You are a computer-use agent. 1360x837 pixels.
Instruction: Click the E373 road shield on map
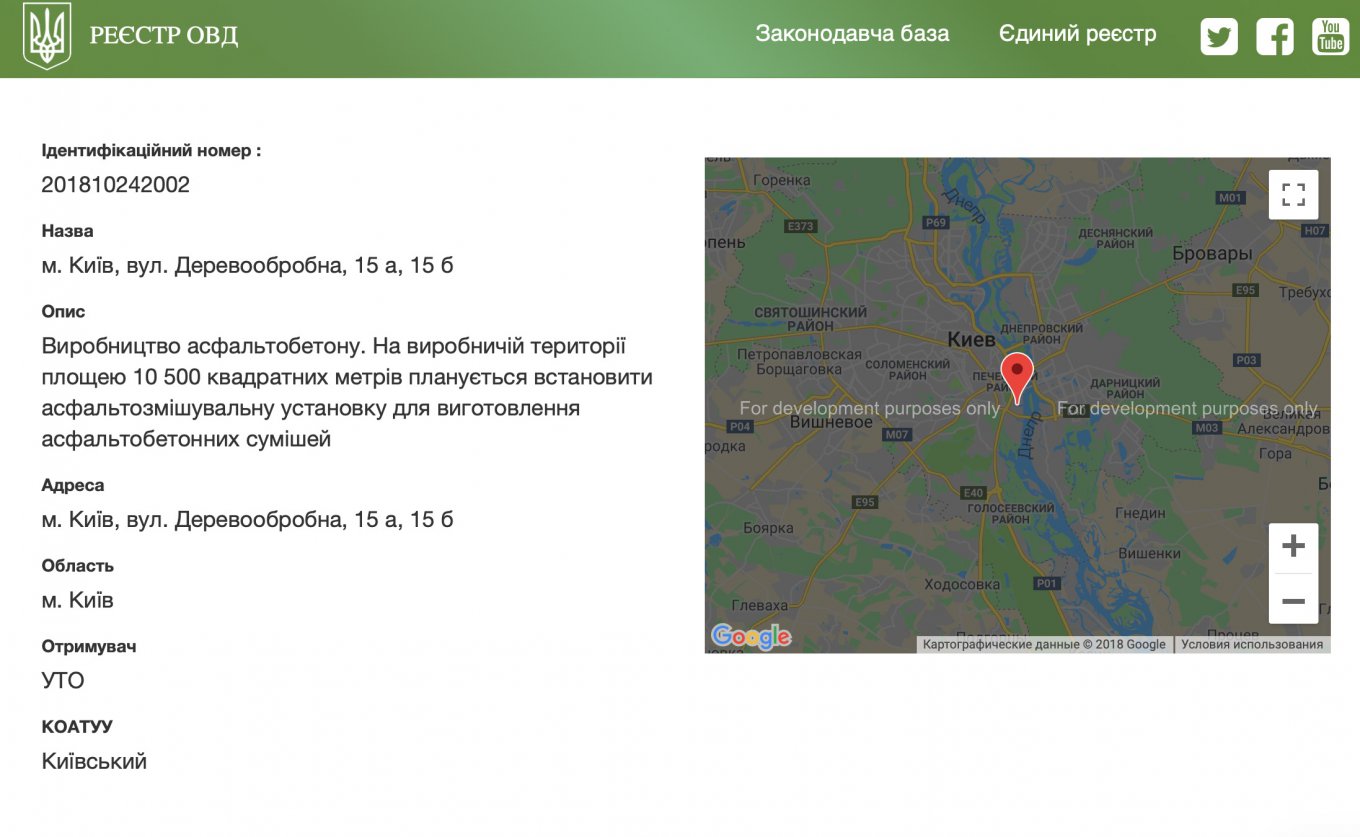[801, 226]
